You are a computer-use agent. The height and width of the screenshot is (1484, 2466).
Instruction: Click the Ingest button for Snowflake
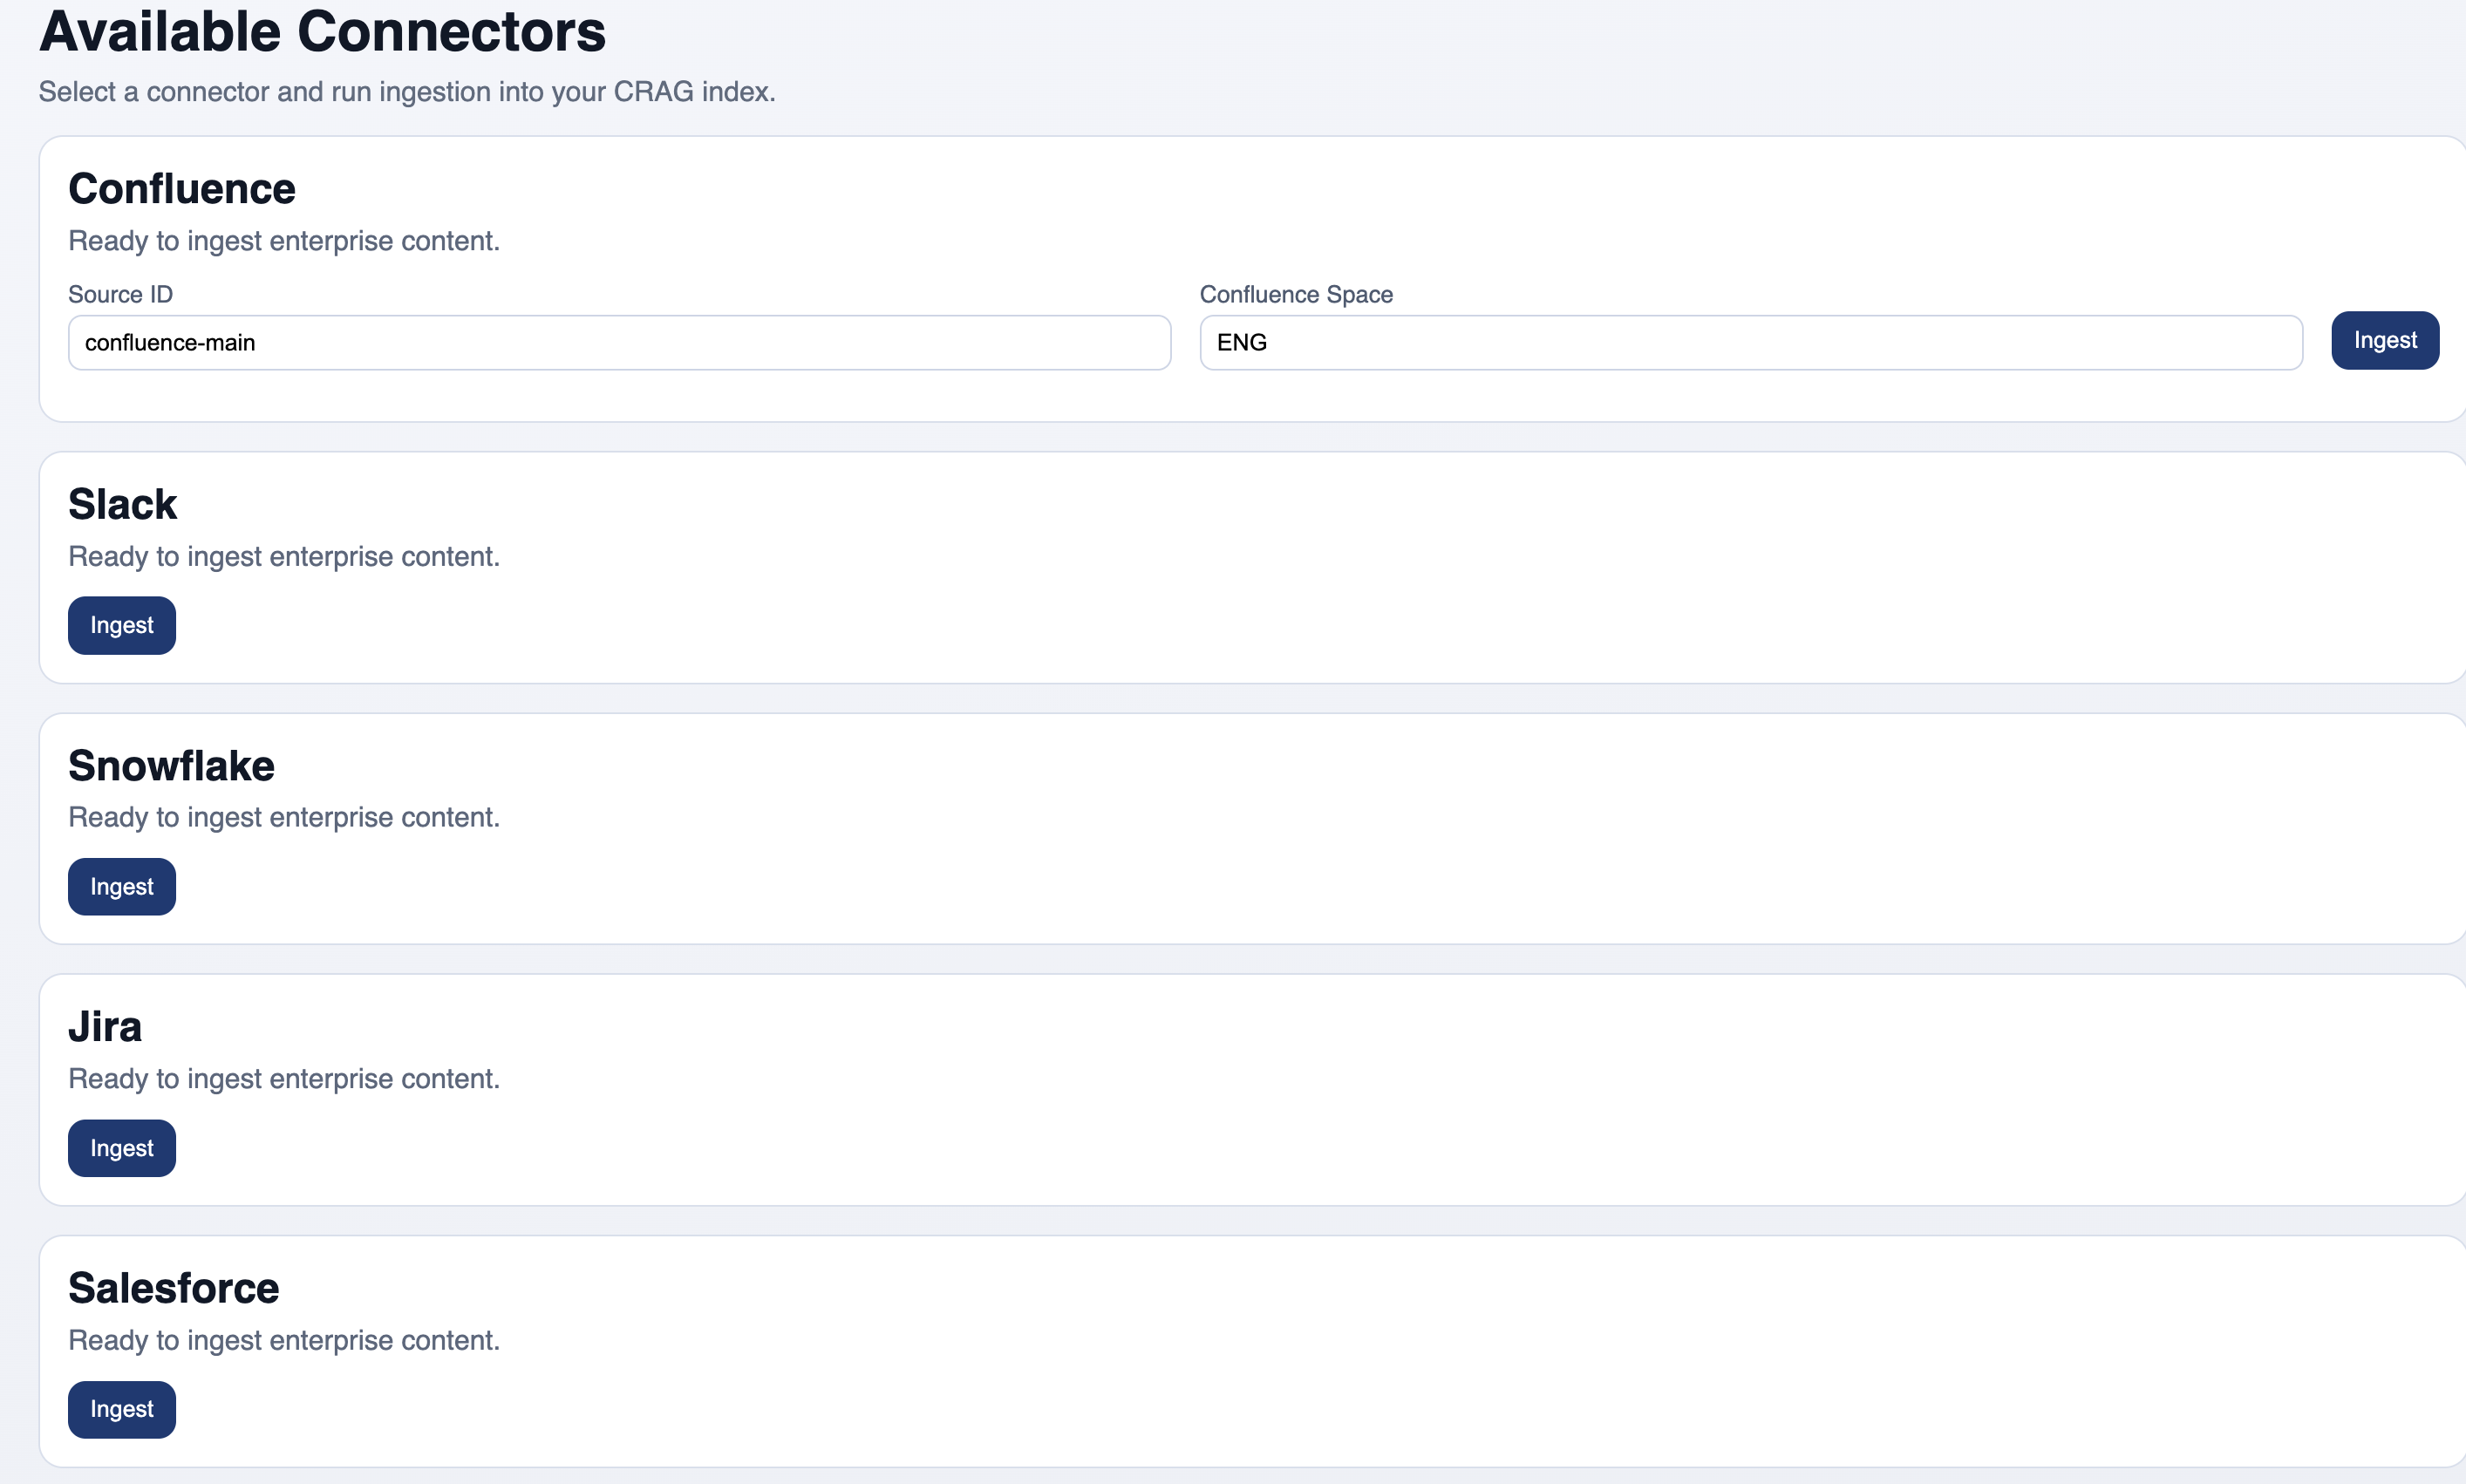tap(121, 886)
